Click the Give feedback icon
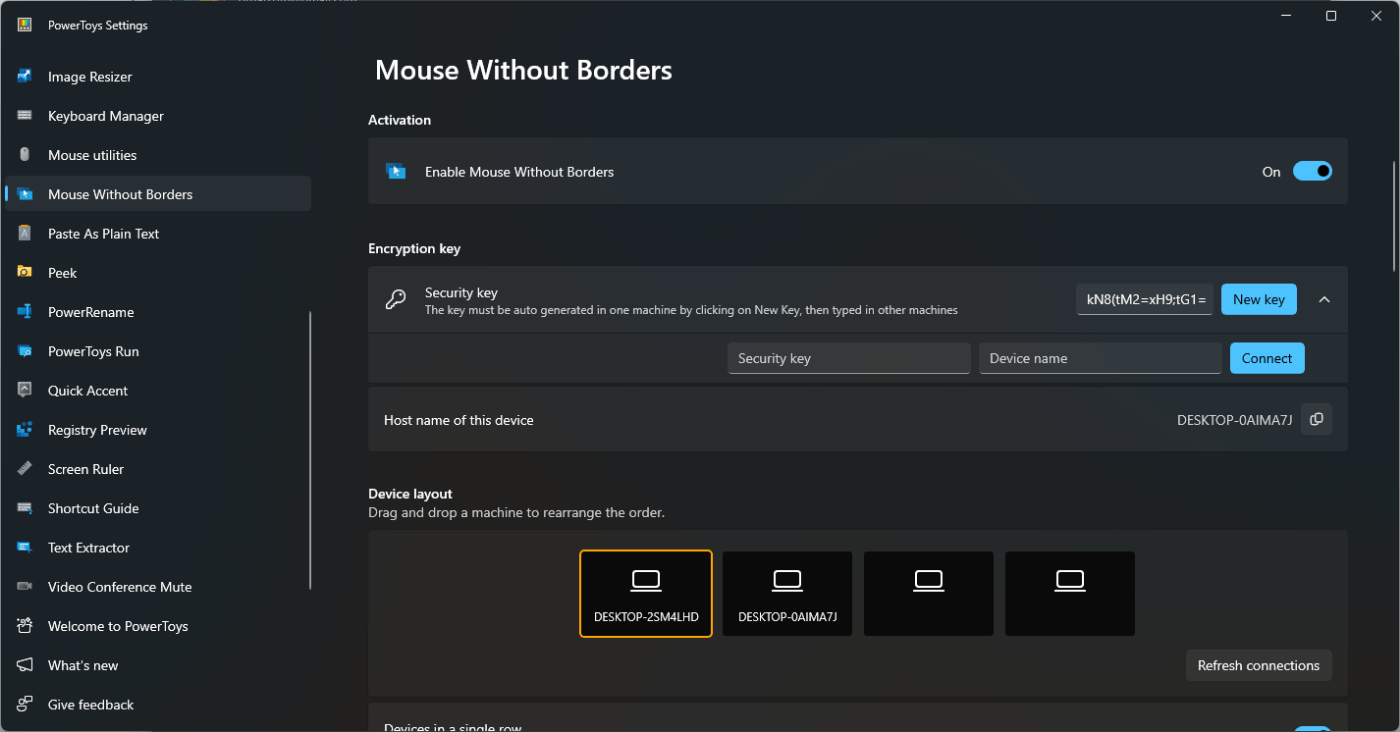The image size is (1400, 732). coord(25,704)
